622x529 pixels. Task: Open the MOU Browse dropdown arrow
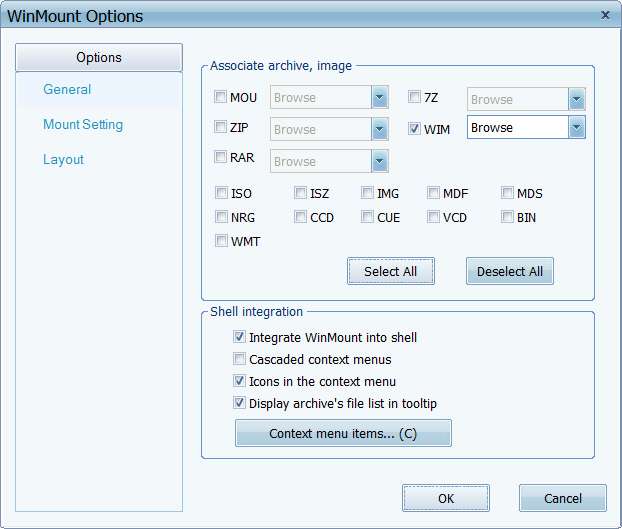(x=380, y=97)
